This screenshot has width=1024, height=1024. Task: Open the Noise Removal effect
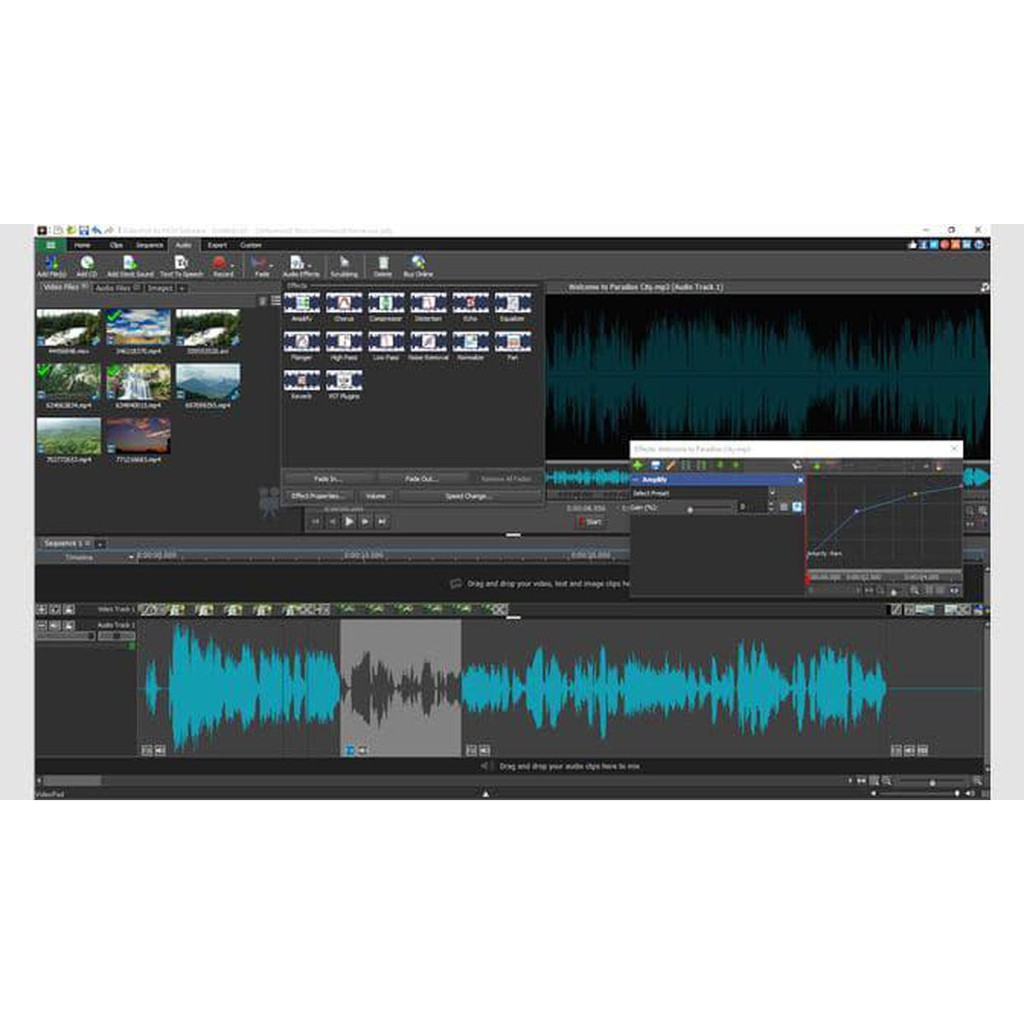[428, 346]
